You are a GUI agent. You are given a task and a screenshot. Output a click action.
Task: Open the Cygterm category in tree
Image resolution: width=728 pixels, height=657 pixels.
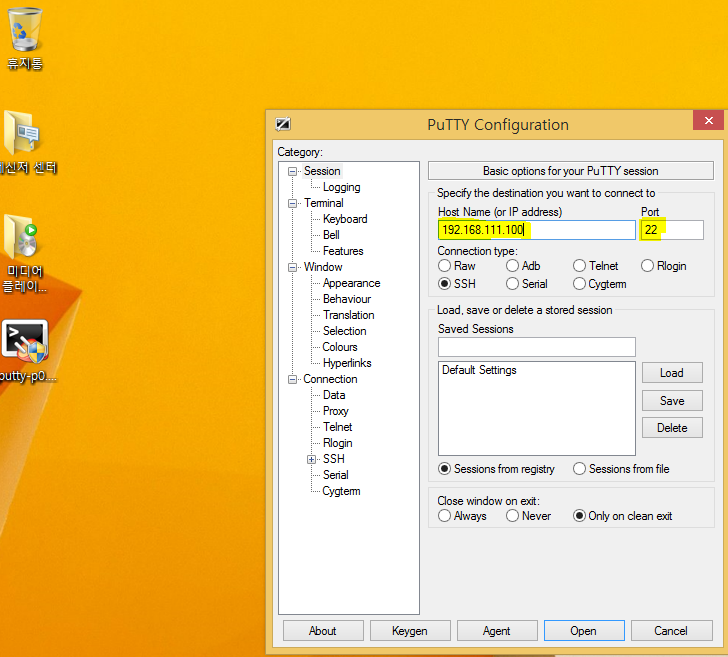tap(341, 491)
